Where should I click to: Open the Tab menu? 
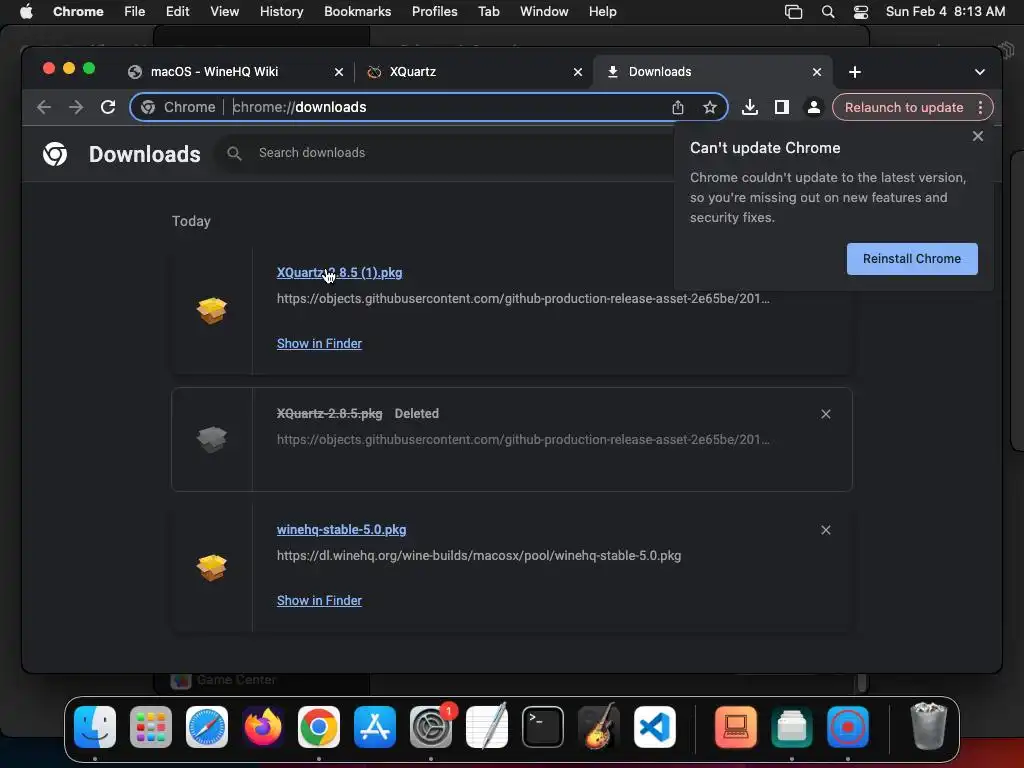click(x=488, y=12)
